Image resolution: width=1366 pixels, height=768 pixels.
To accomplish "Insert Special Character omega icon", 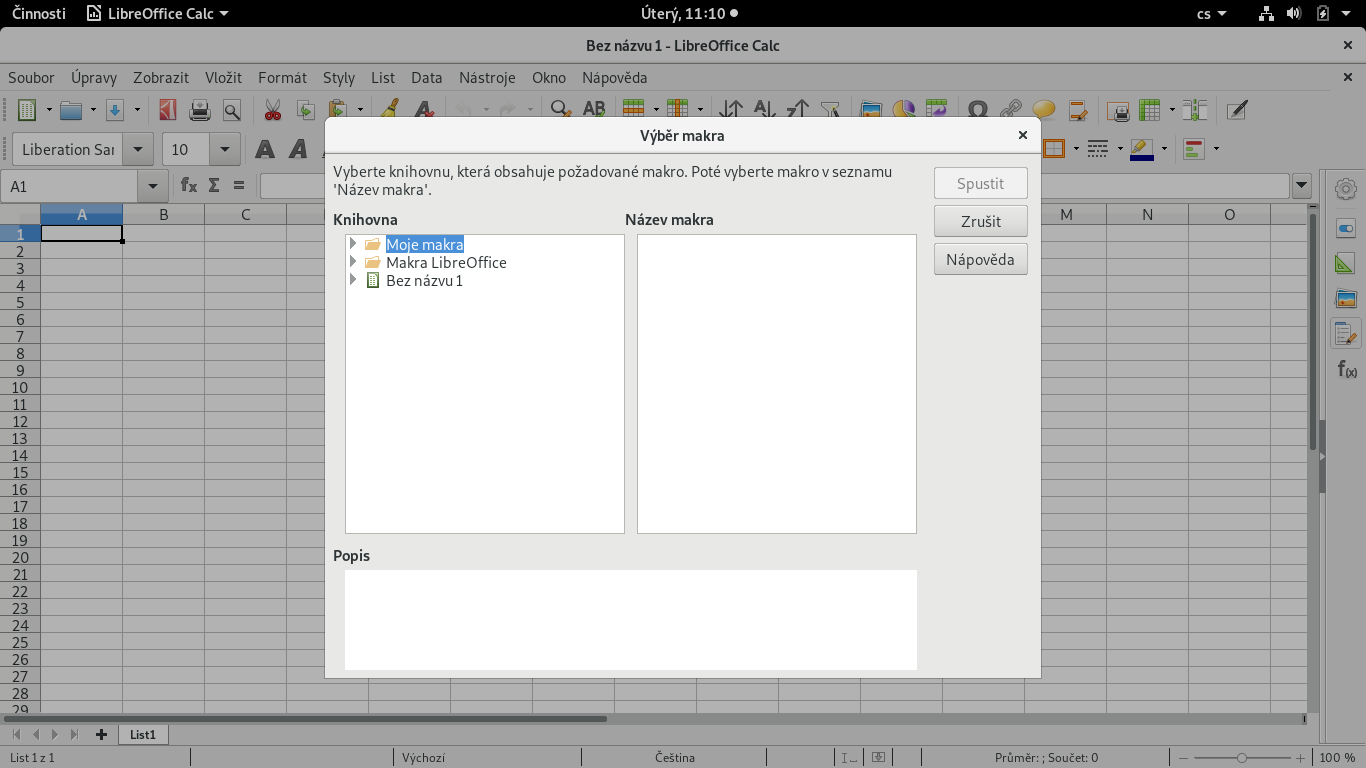I will click(x=978, y=110).
